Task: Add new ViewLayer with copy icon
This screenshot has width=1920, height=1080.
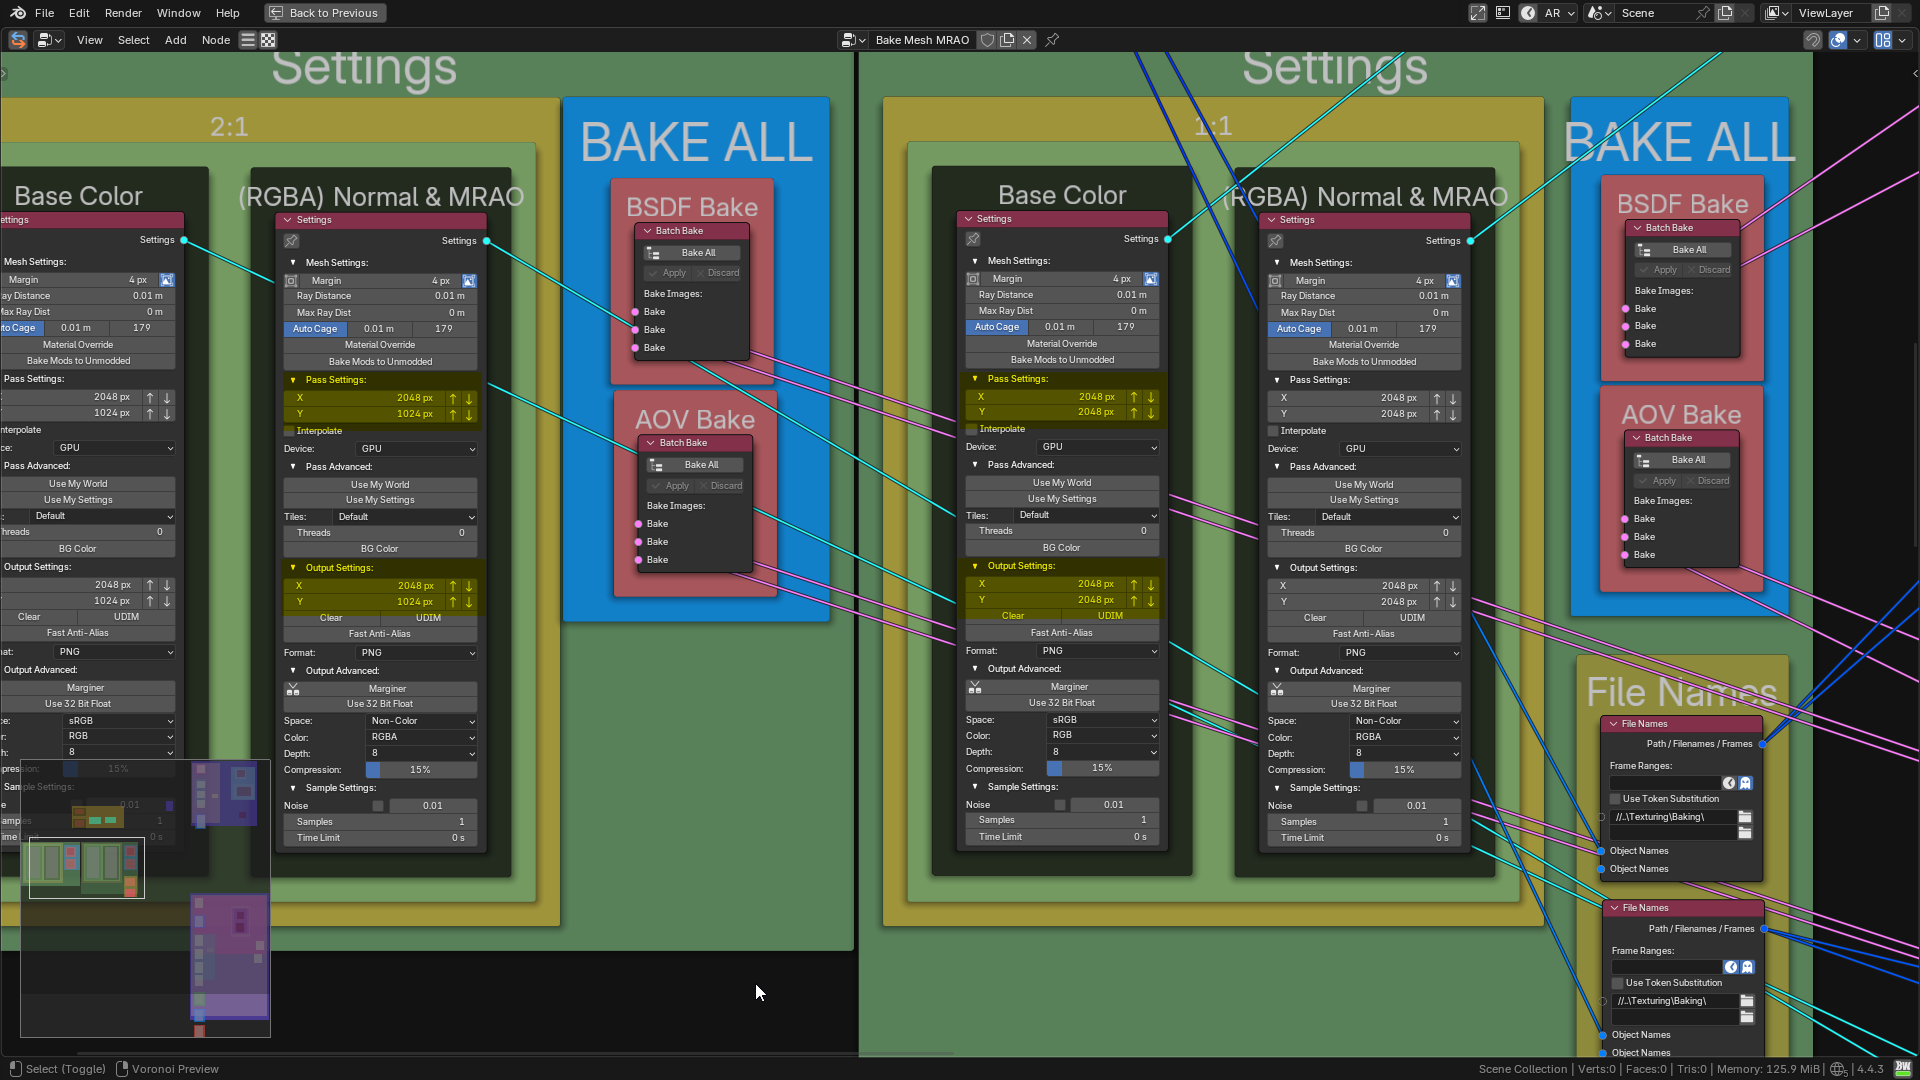Action: 1882,13
